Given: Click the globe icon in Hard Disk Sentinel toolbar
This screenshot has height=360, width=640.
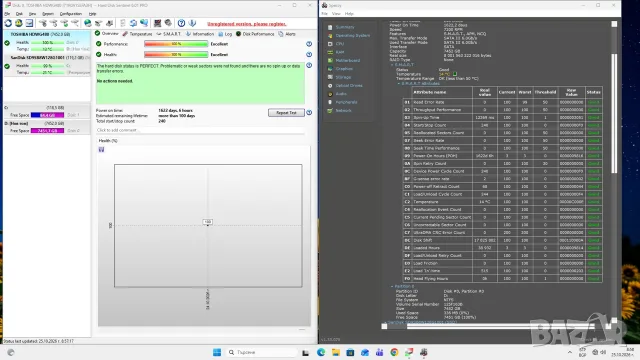Looking at the screenshot, I should (x=87, y=23).
